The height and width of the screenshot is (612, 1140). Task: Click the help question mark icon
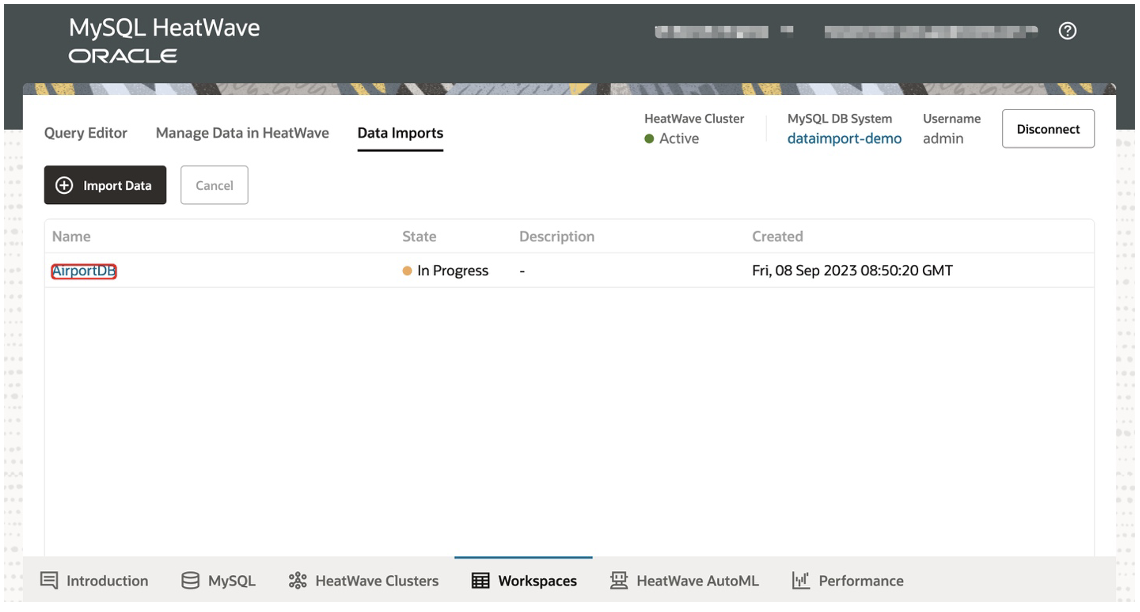pos(1067,31)
